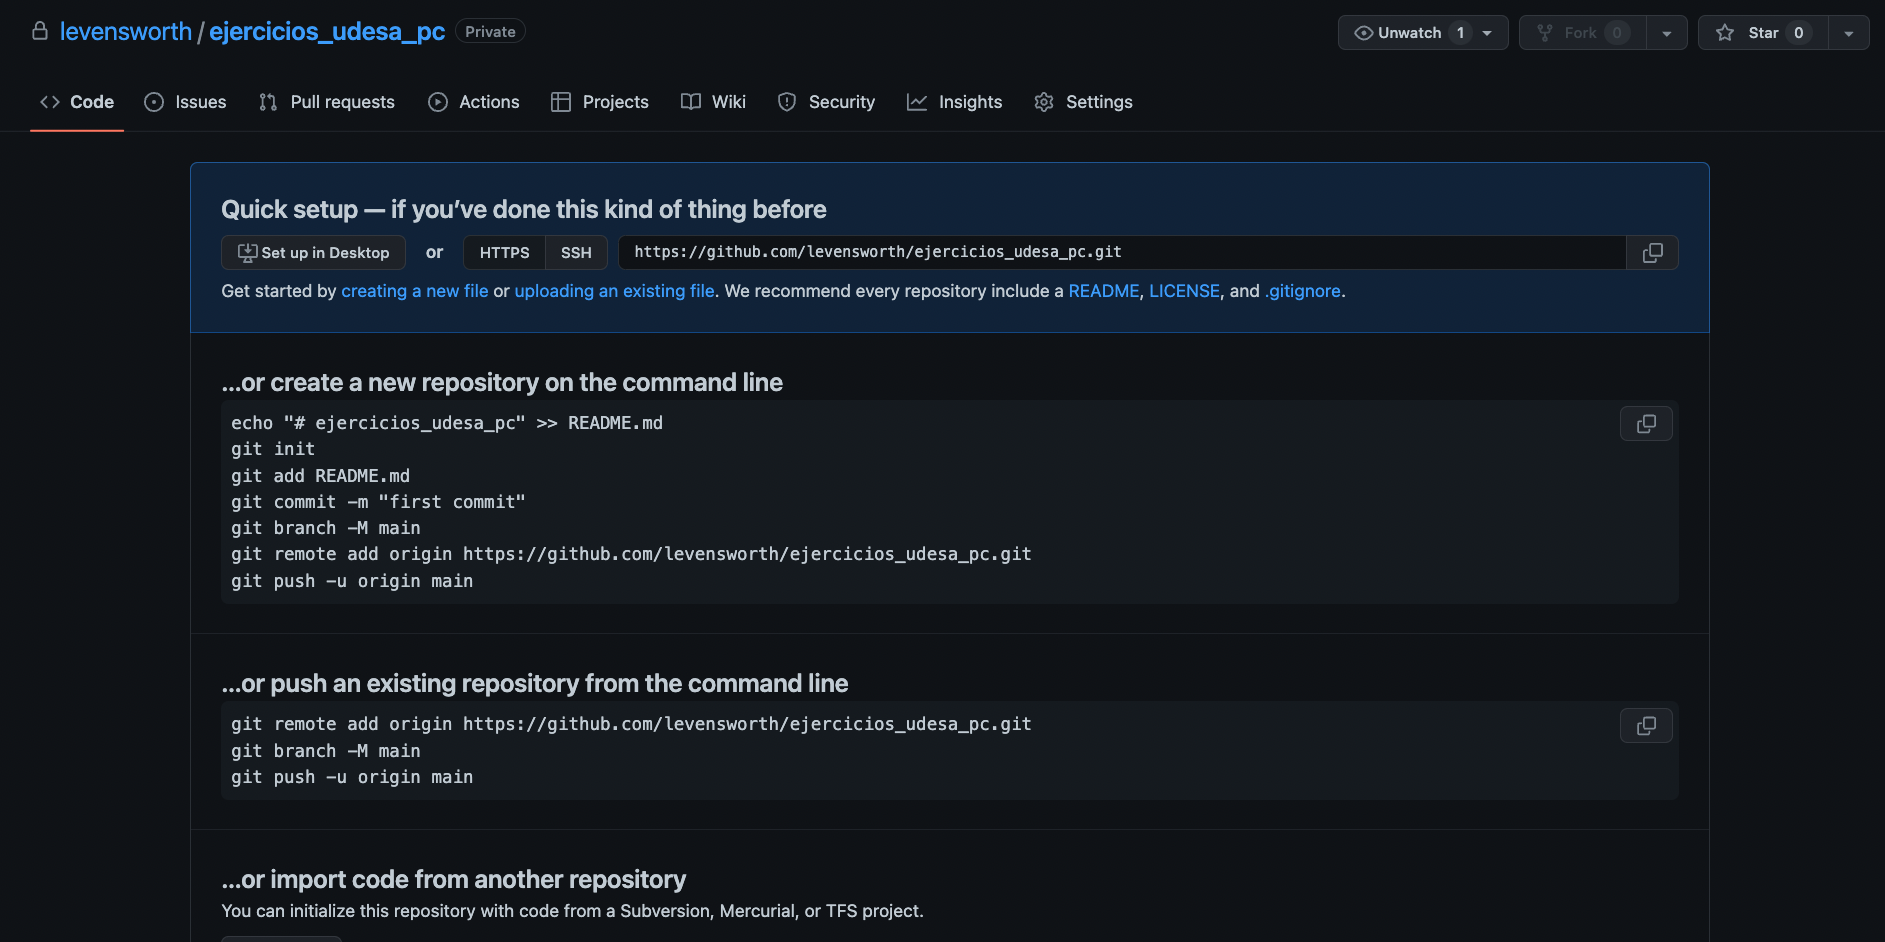Click the Security shield icon
1885x942 pixels.
pyautogui.click(x=787, y=102)
